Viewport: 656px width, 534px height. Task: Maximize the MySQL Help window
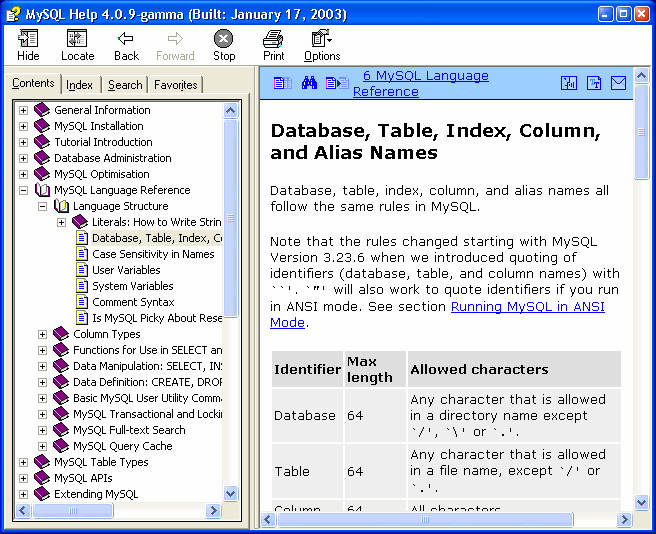tap(623, 14)
